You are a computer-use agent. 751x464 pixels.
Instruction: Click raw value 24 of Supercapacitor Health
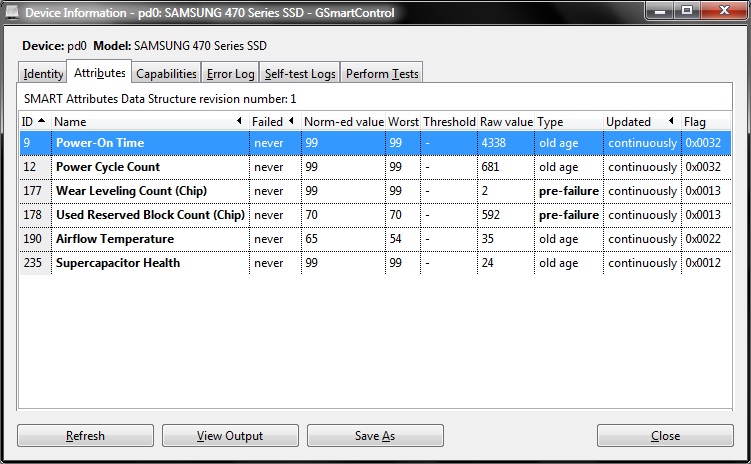(x=506, y=263)
